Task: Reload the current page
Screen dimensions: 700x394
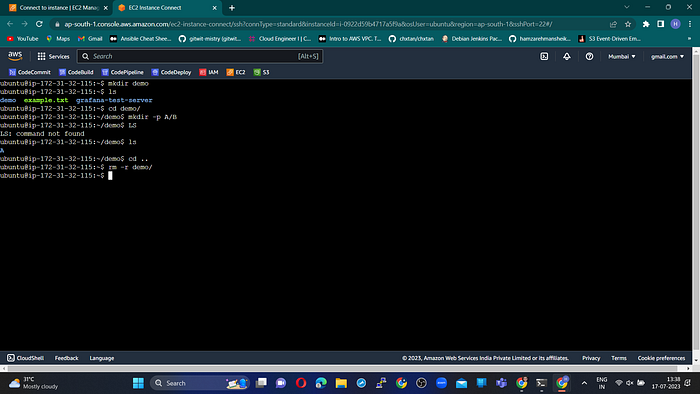Action: coord(39,24)
